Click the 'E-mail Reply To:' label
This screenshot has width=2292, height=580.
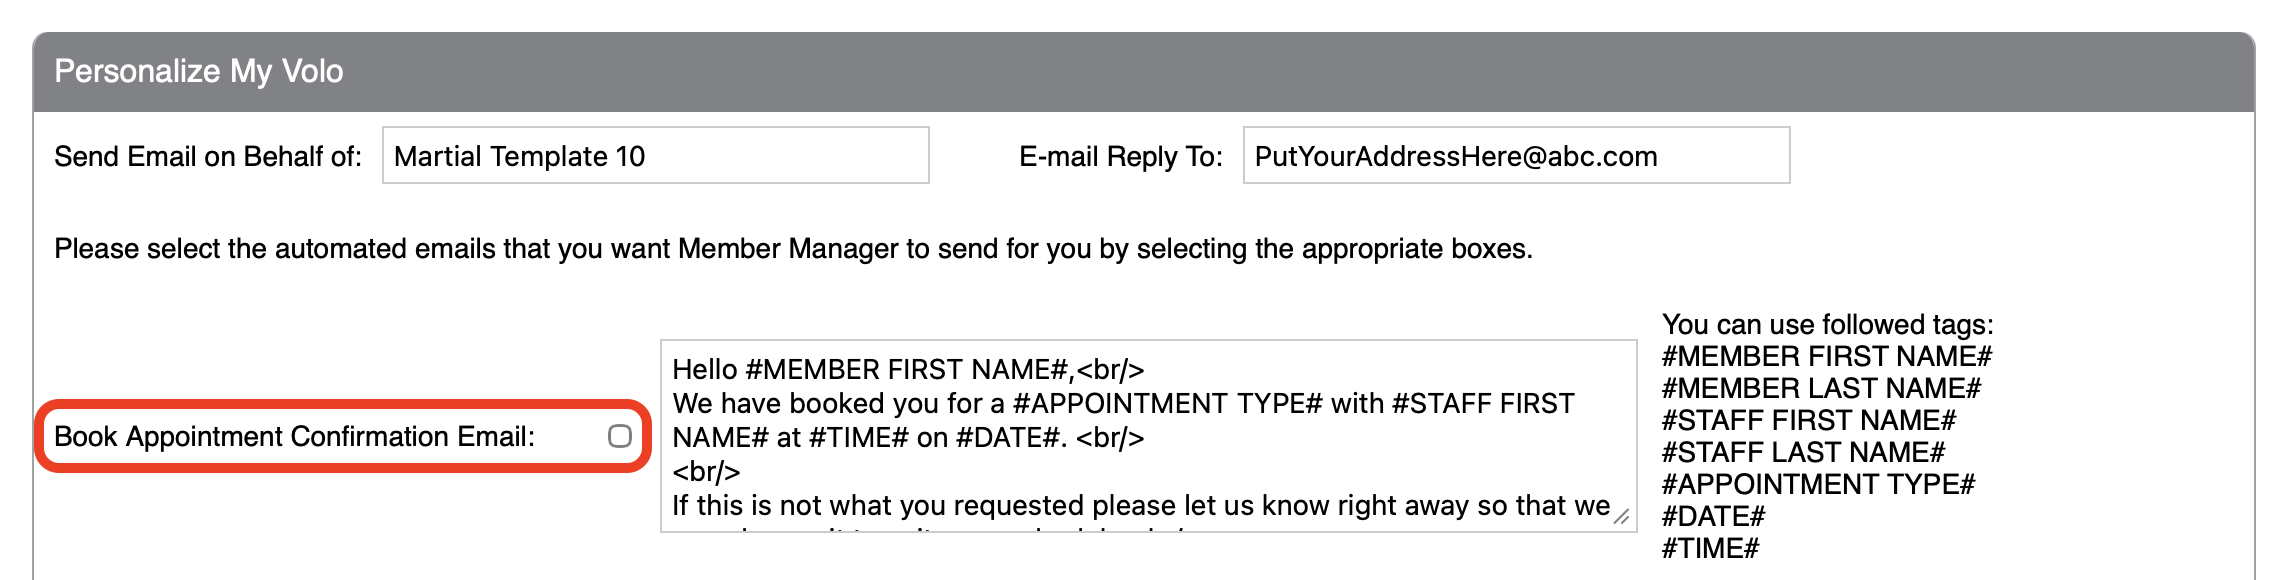click(1120, 157)
